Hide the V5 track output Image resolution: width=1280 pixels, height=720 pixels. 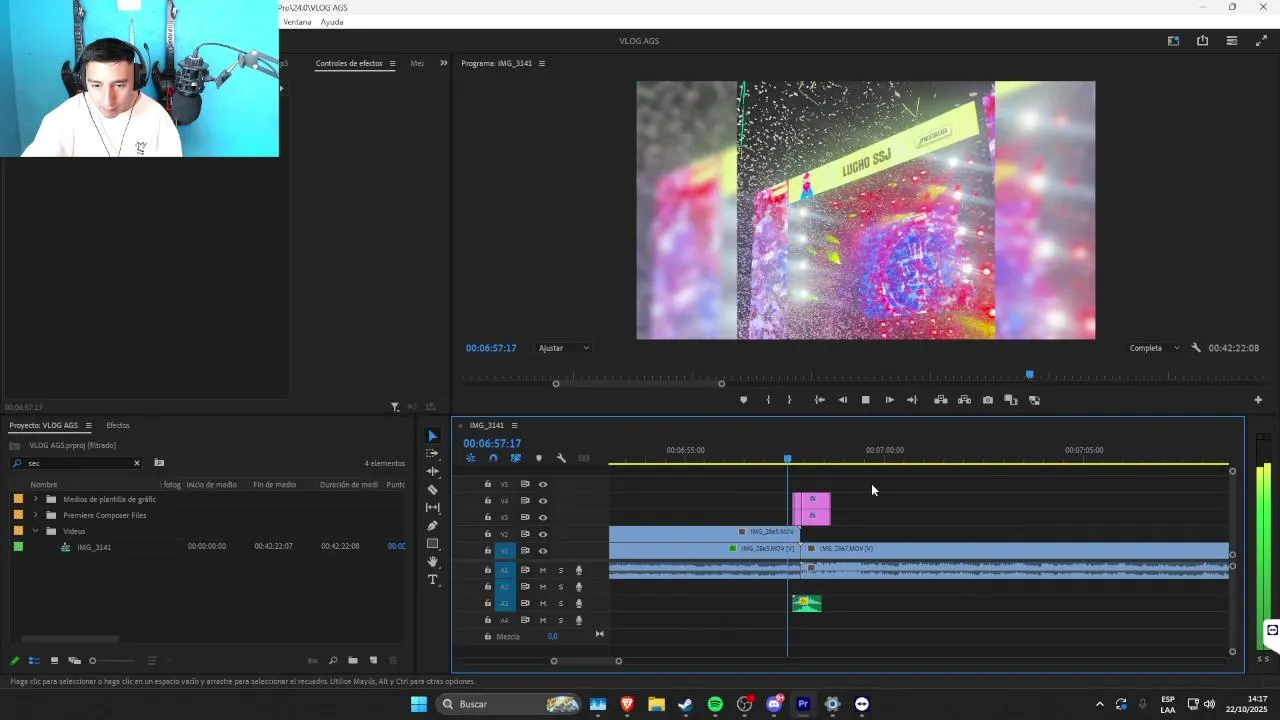click(x=543, y=484)
